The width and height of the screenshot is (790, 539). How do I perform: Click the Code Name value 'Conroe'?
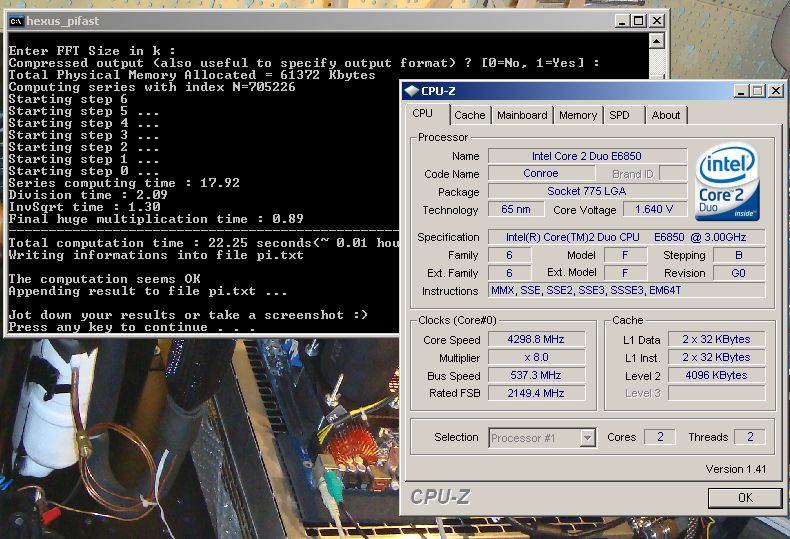(x=541, y=173)
